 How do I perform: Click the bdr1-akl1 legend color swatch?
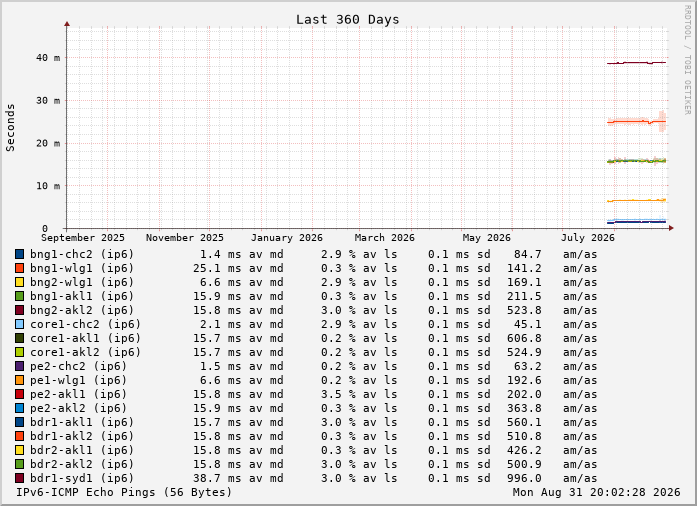pyautogui.click(x=20, y=422)
